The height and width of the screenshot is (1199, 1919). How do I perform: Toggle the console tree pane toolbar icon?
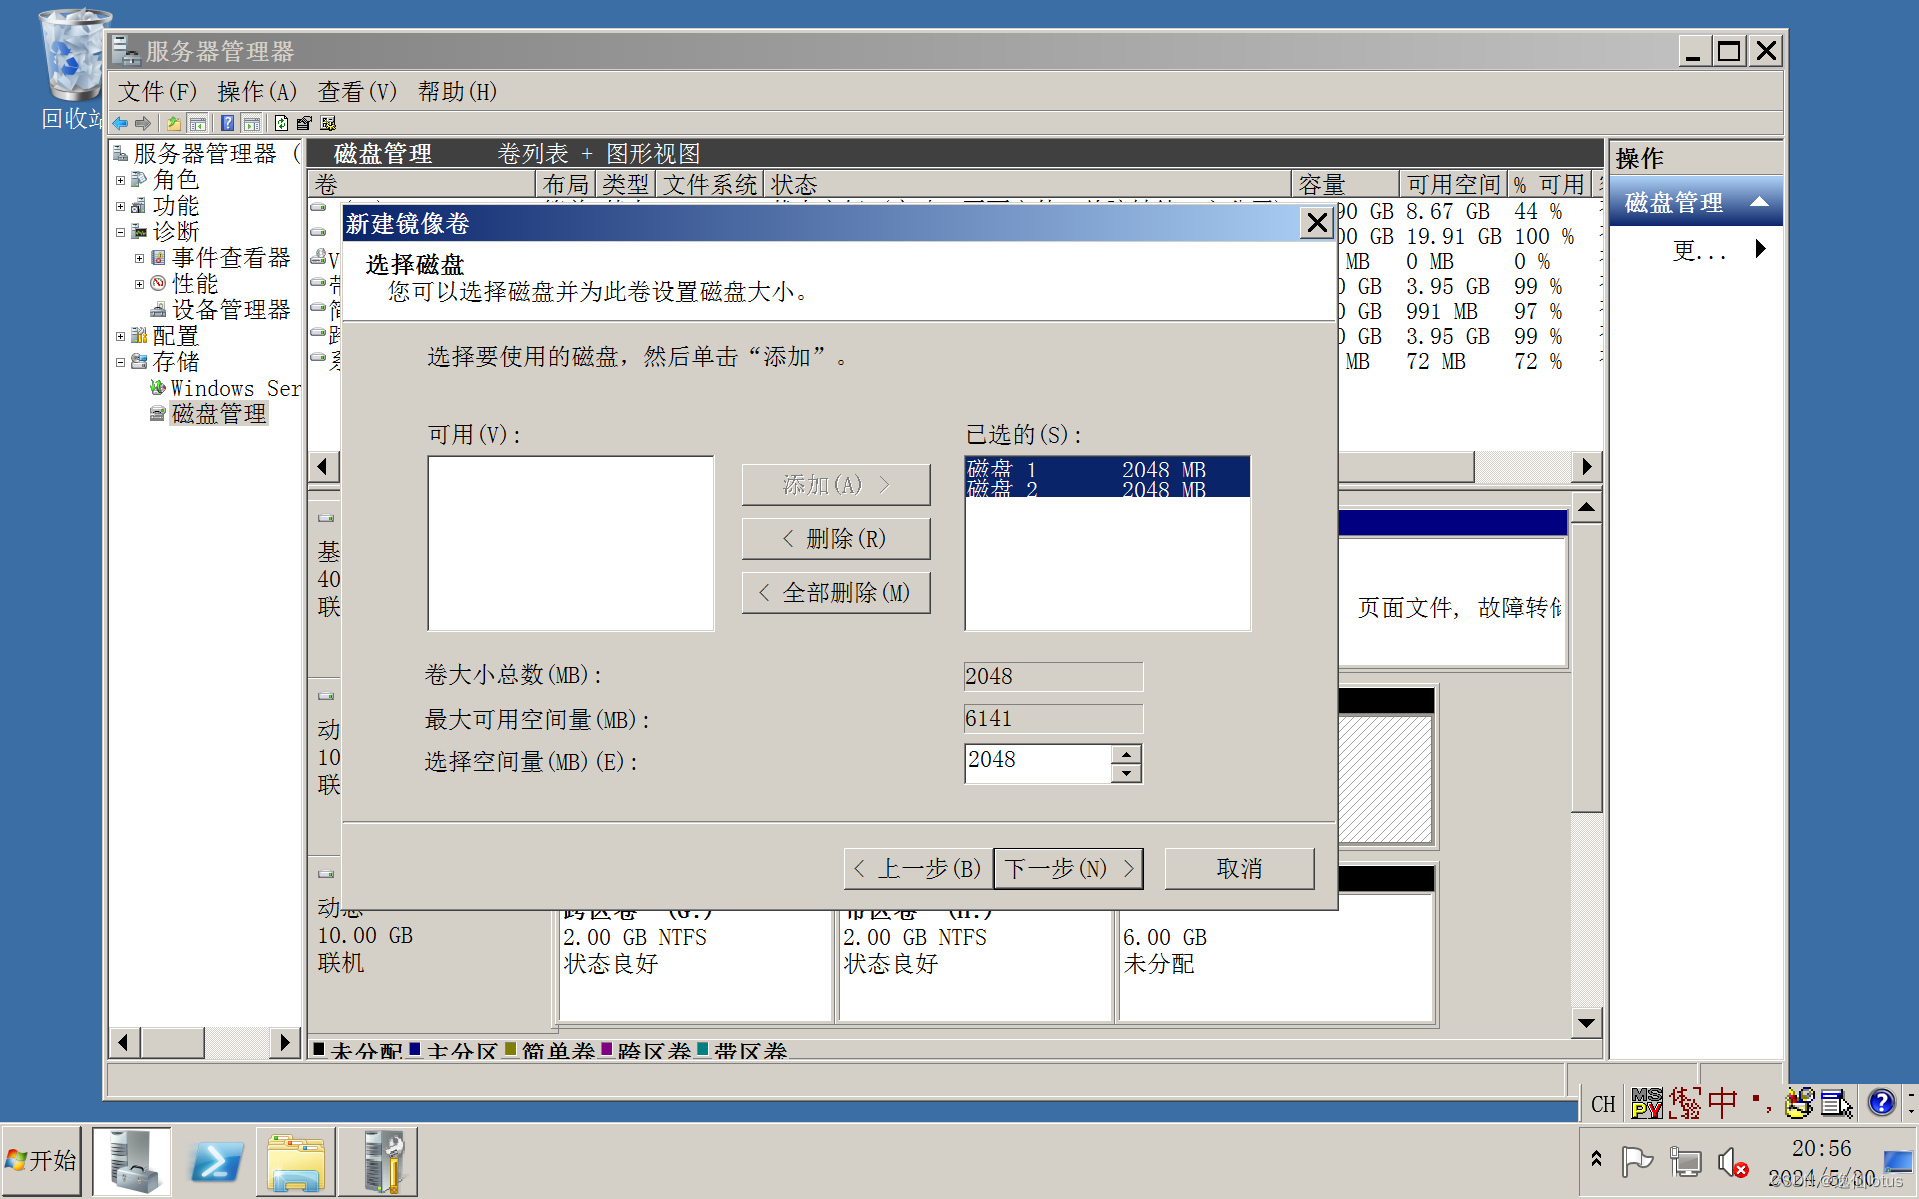tap(198, 123)
